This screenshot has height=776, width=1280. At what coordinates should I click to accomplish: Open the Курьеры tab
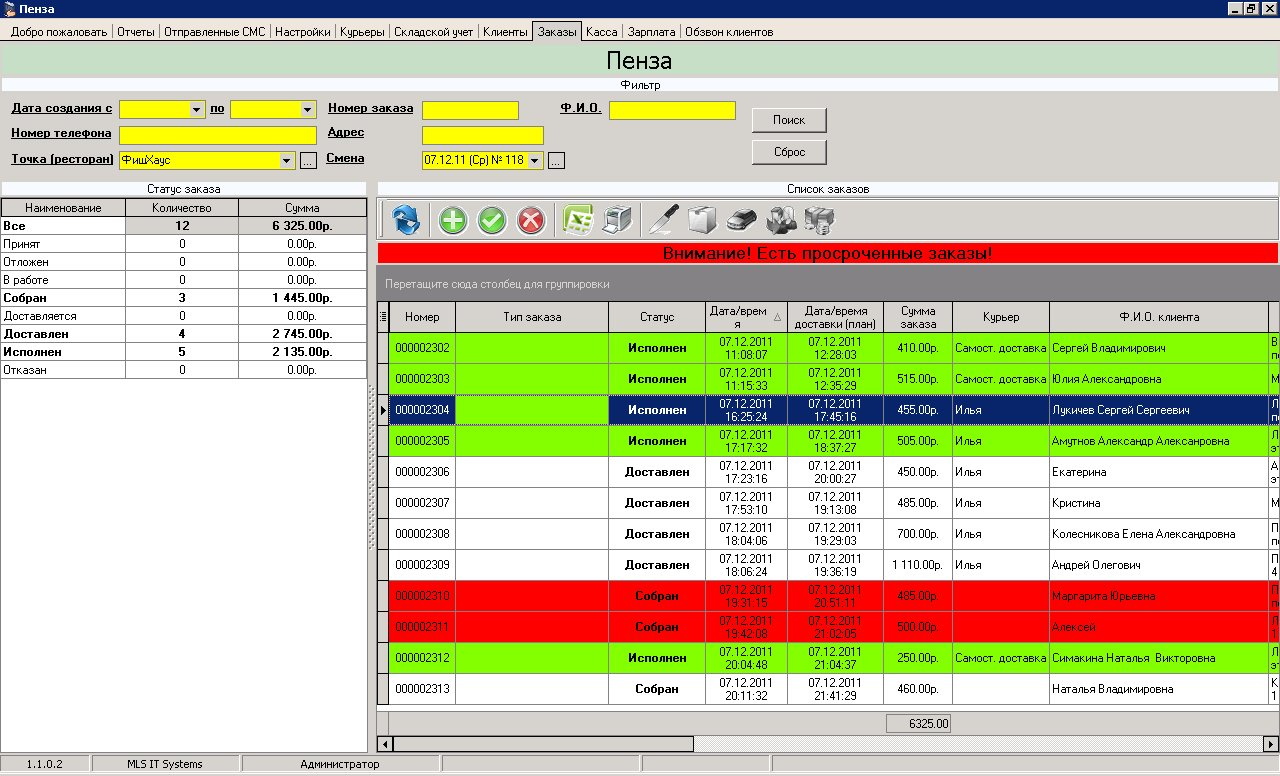(362, 31)
